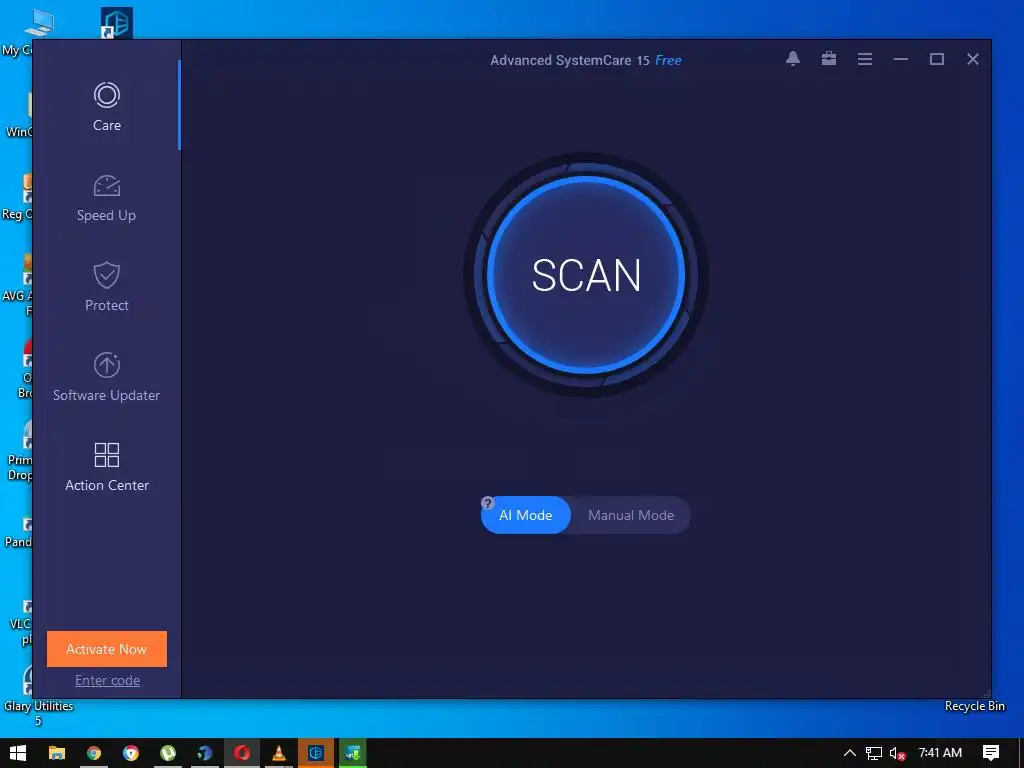The image size is (1024, 768).
Task: Click the orange Activate Now button
Action: pyautogui.click(x=106, y=649)
